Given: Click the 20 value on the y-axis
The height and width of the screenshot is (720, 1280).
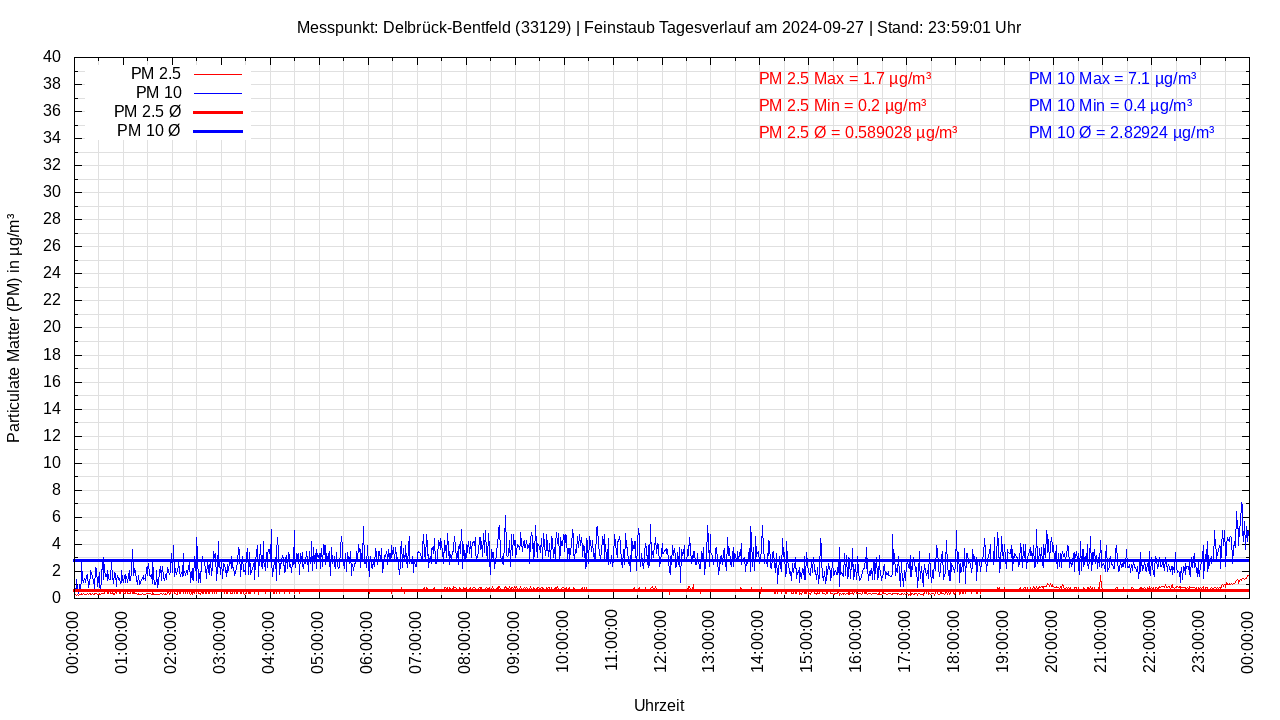Looking at the screenshot, I should [x=52, y=327].
